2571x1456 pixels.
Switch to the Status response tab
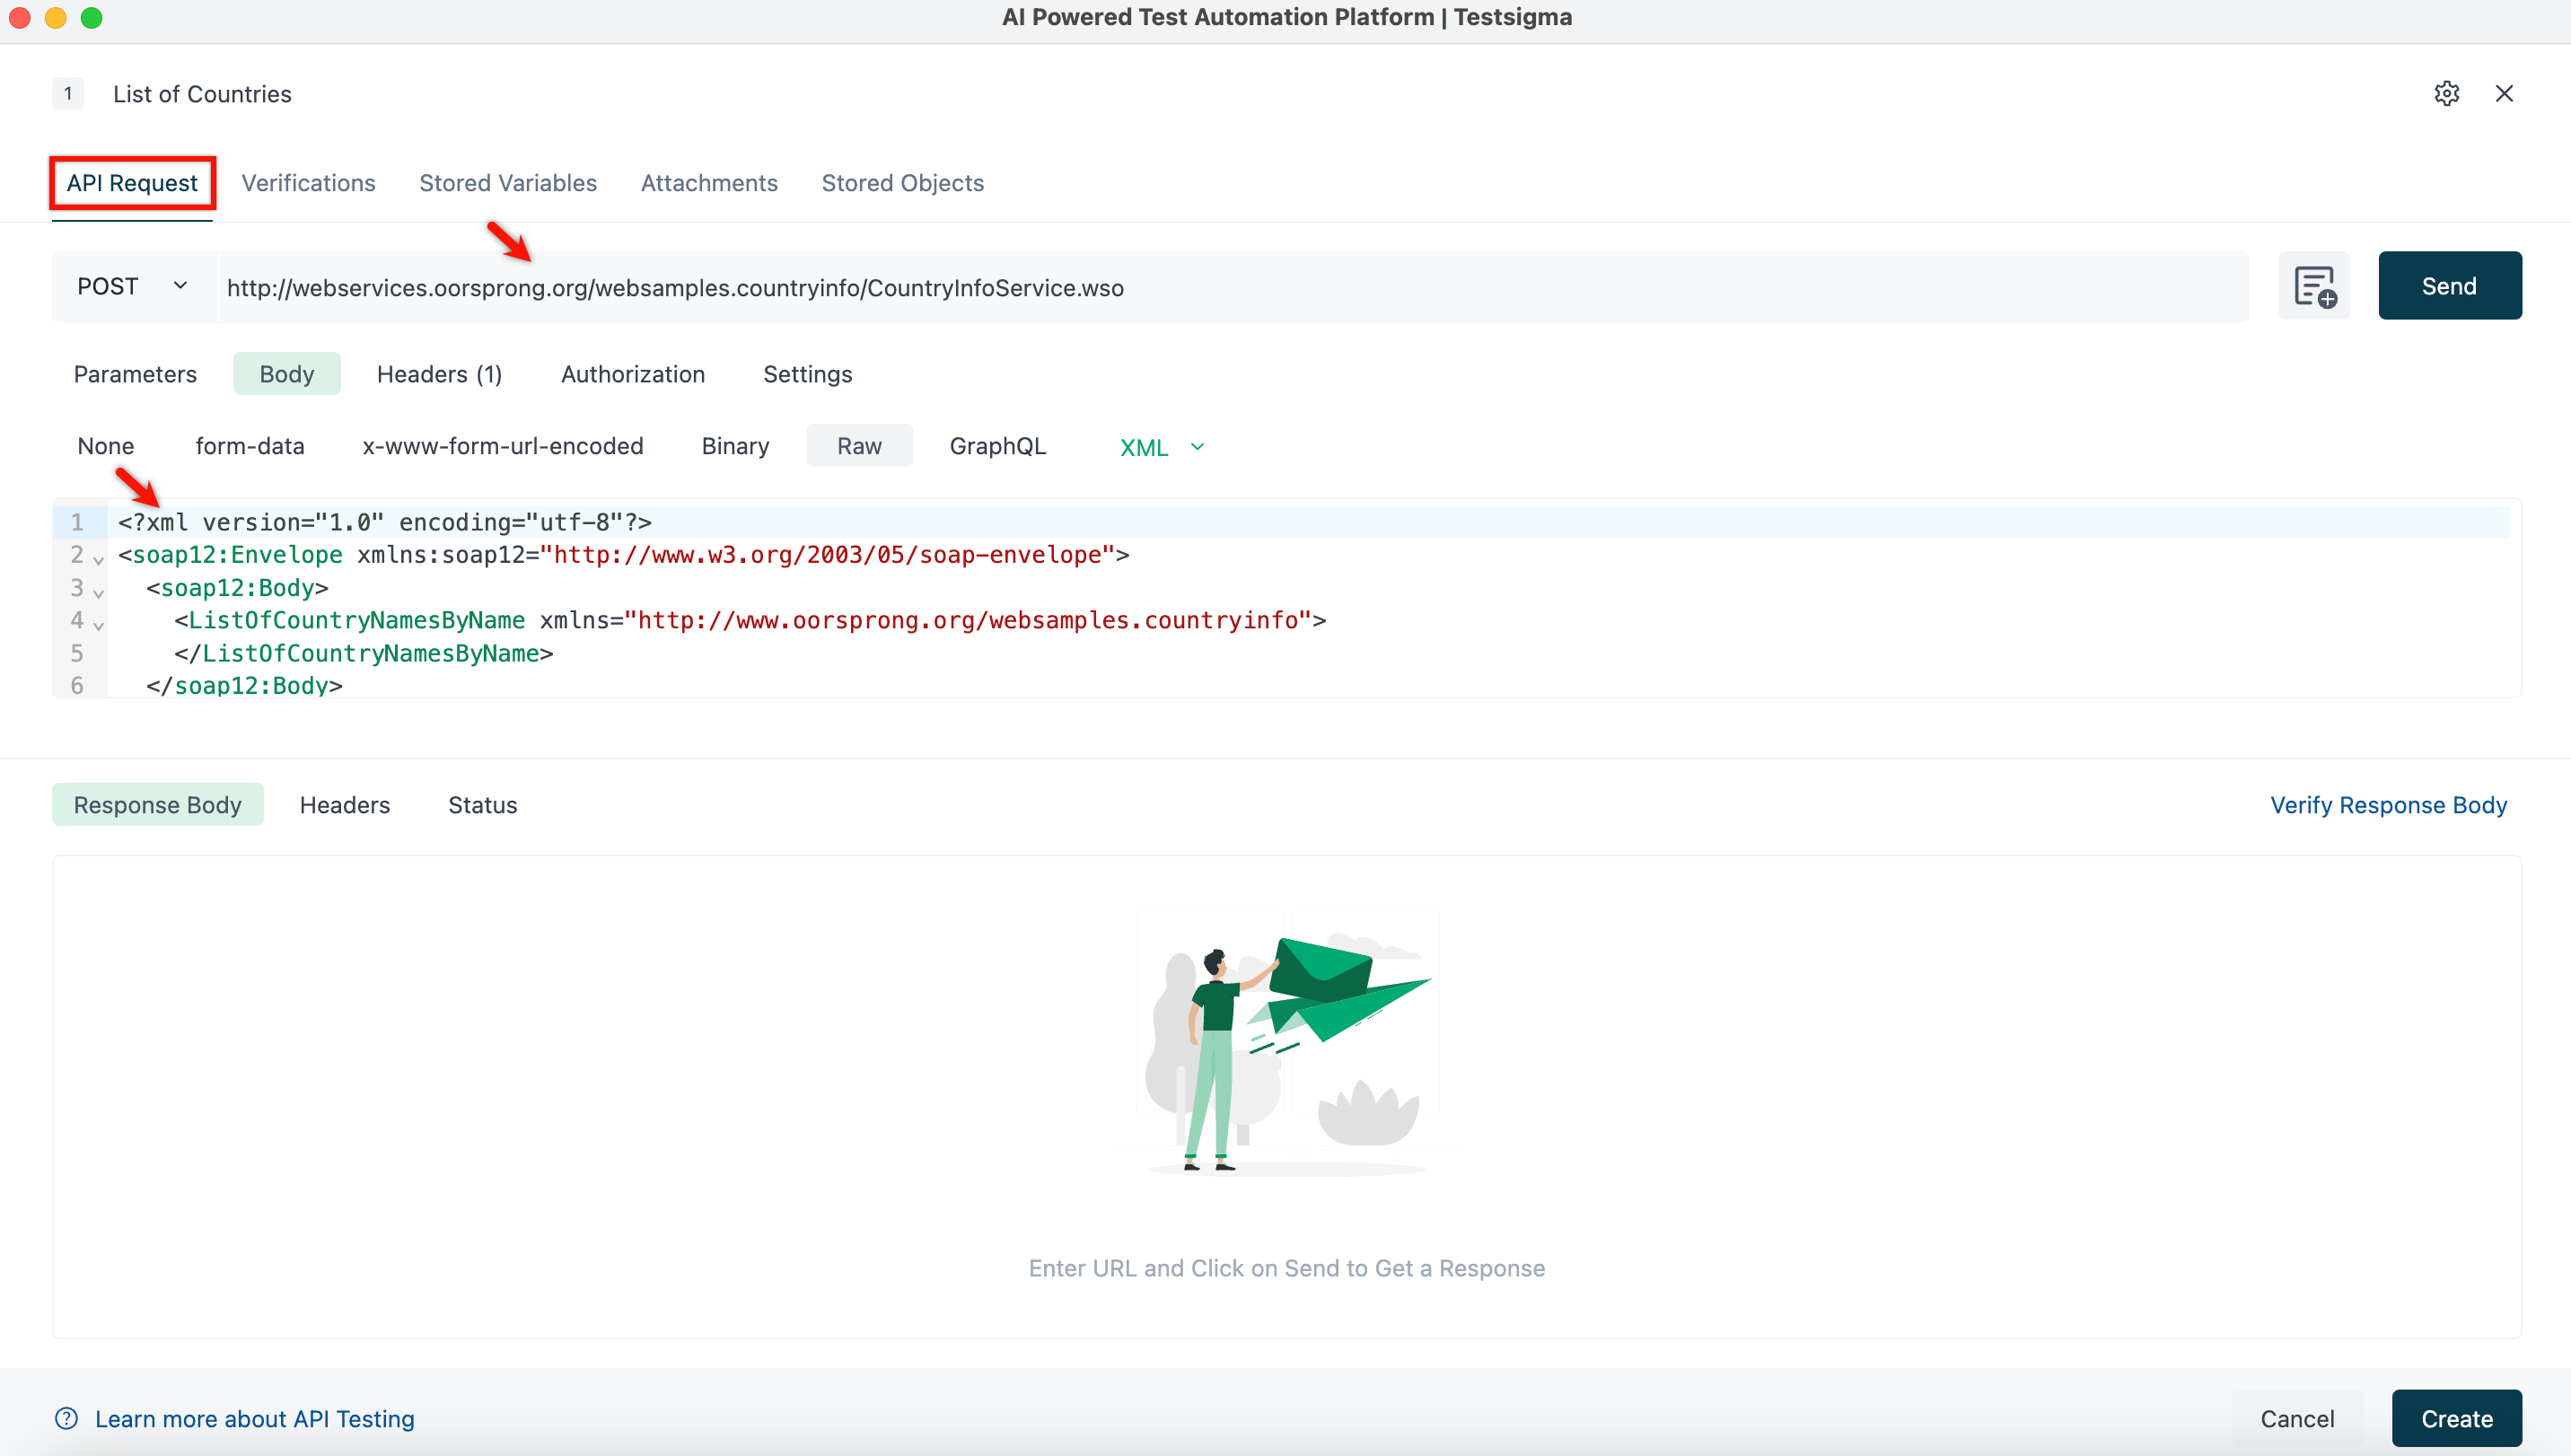(482, 805)
